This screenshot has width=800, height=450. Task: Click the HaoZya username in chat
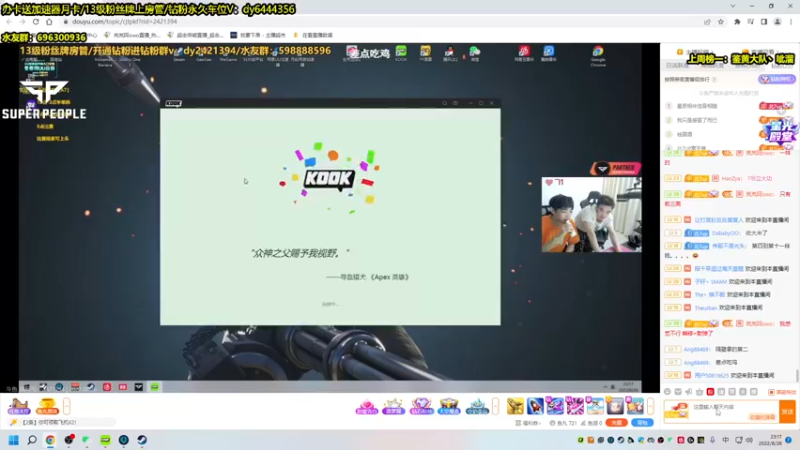pyautogui.click(x=732, y=179)
